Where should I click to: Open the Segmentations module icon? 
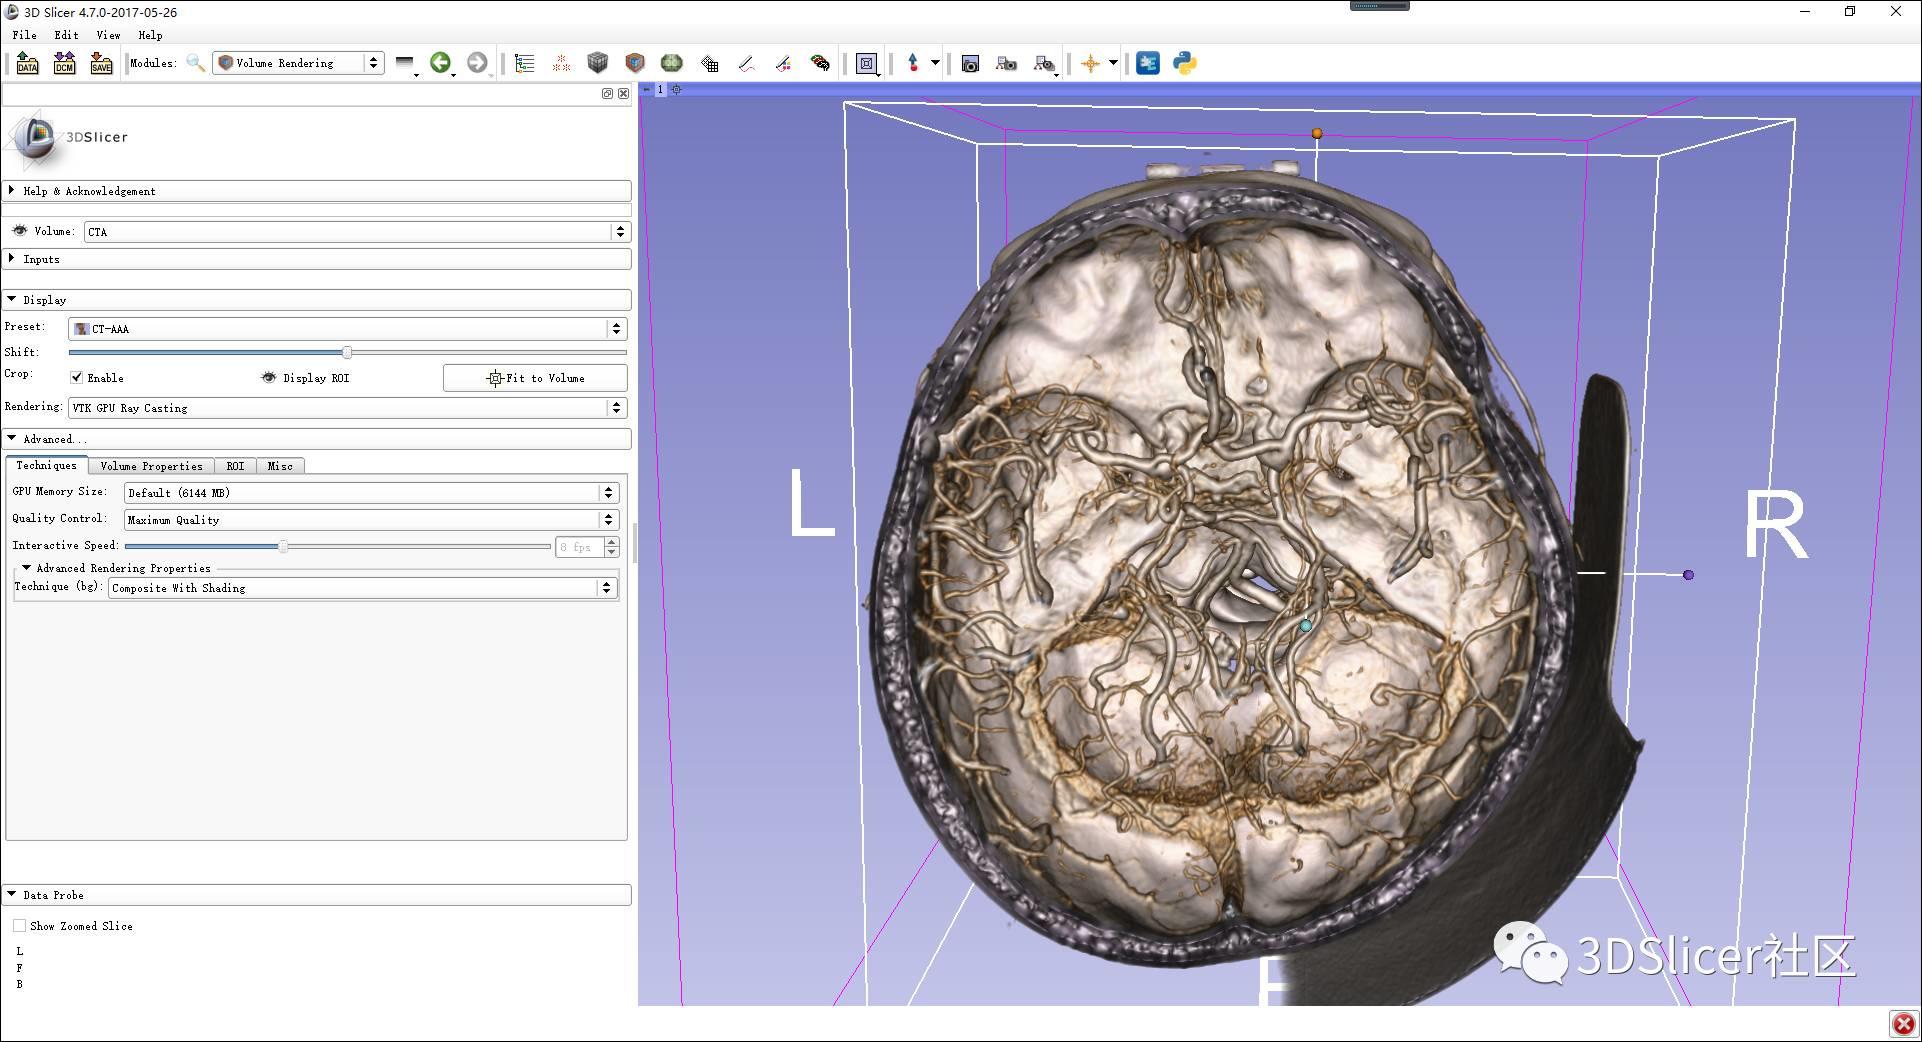pos(820,63)
